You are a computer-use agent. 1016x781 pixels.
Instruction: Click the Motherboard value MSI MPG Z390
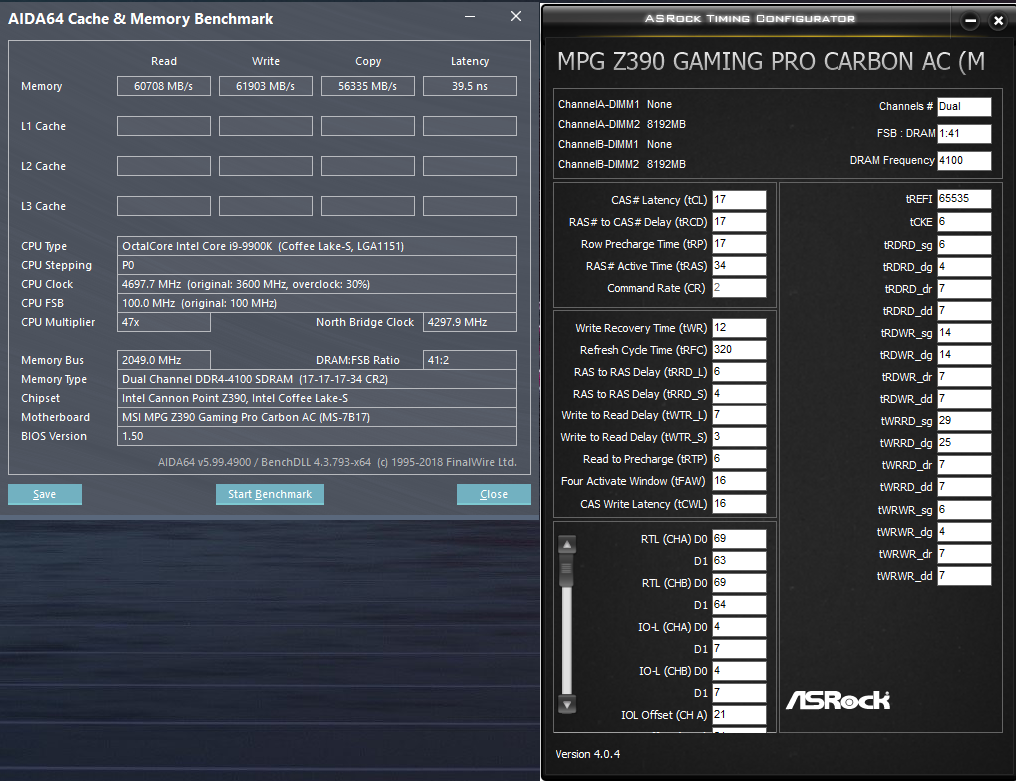[317, 417]
